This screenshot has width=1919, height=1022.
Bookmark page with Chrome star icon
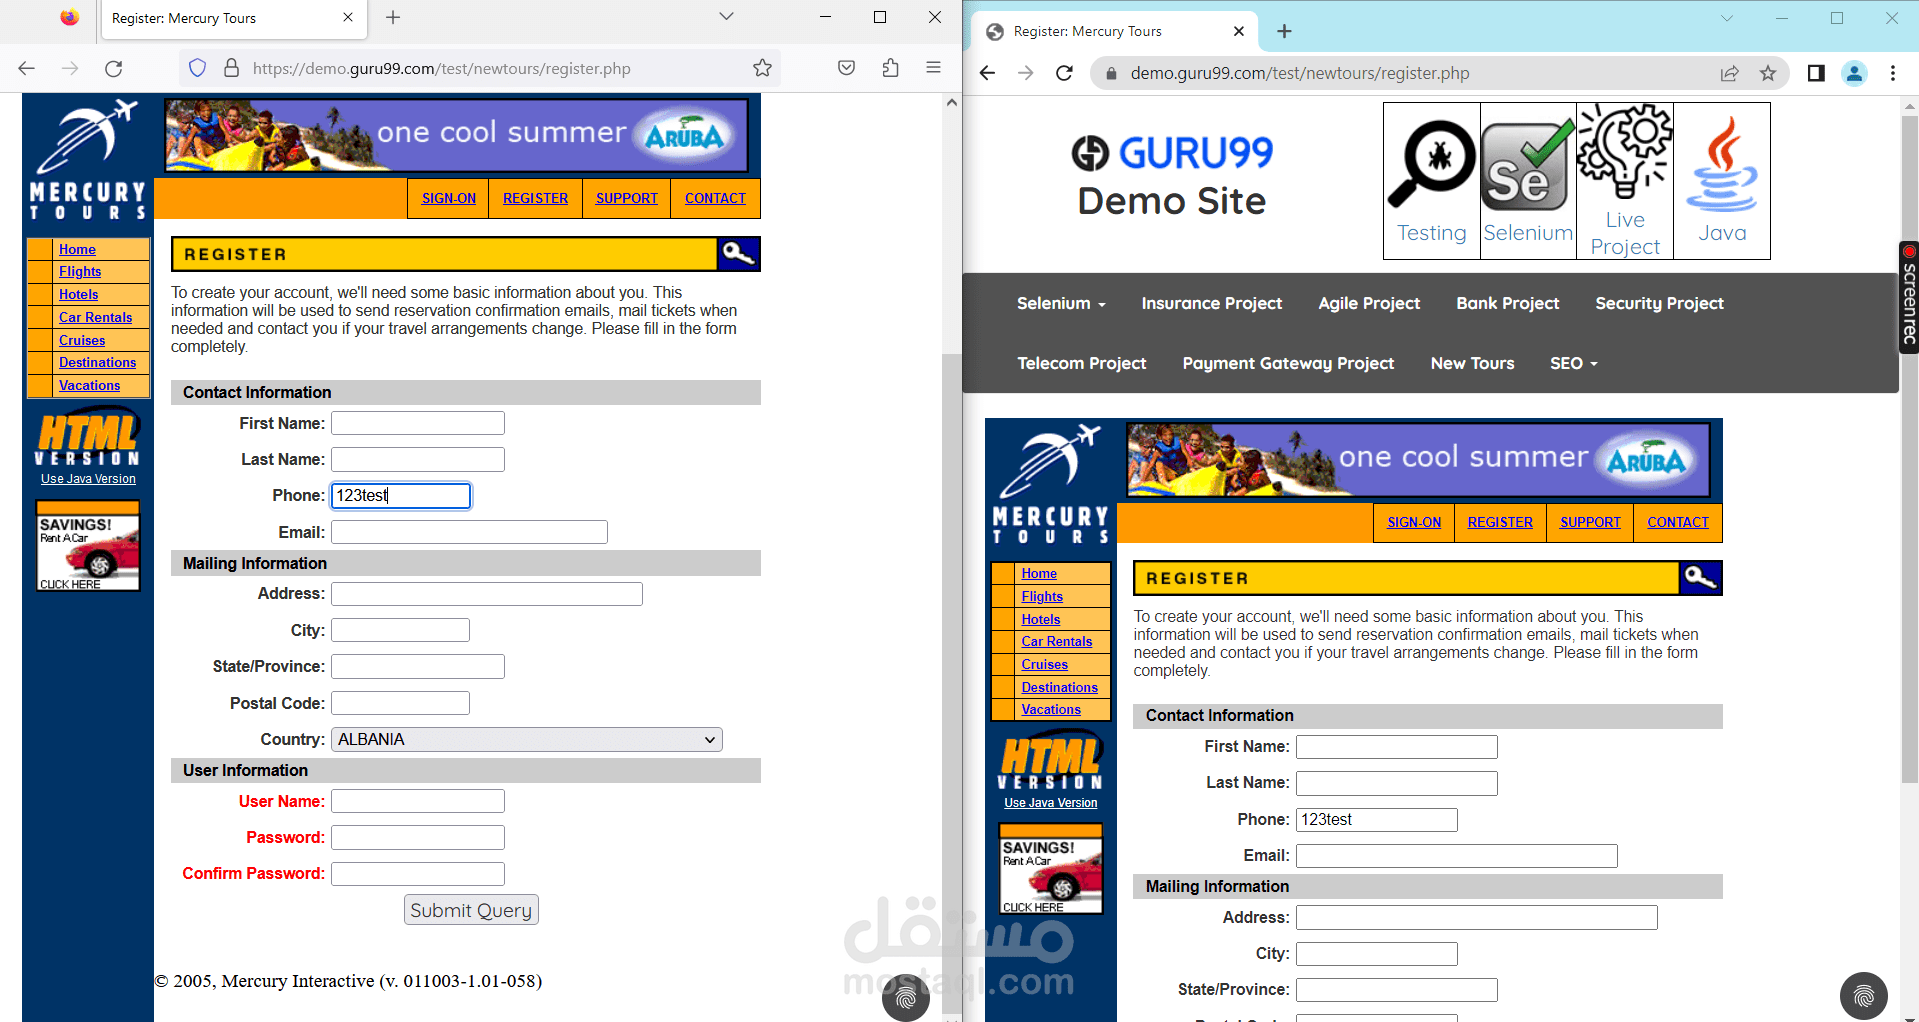click(x=1768, y=73)
